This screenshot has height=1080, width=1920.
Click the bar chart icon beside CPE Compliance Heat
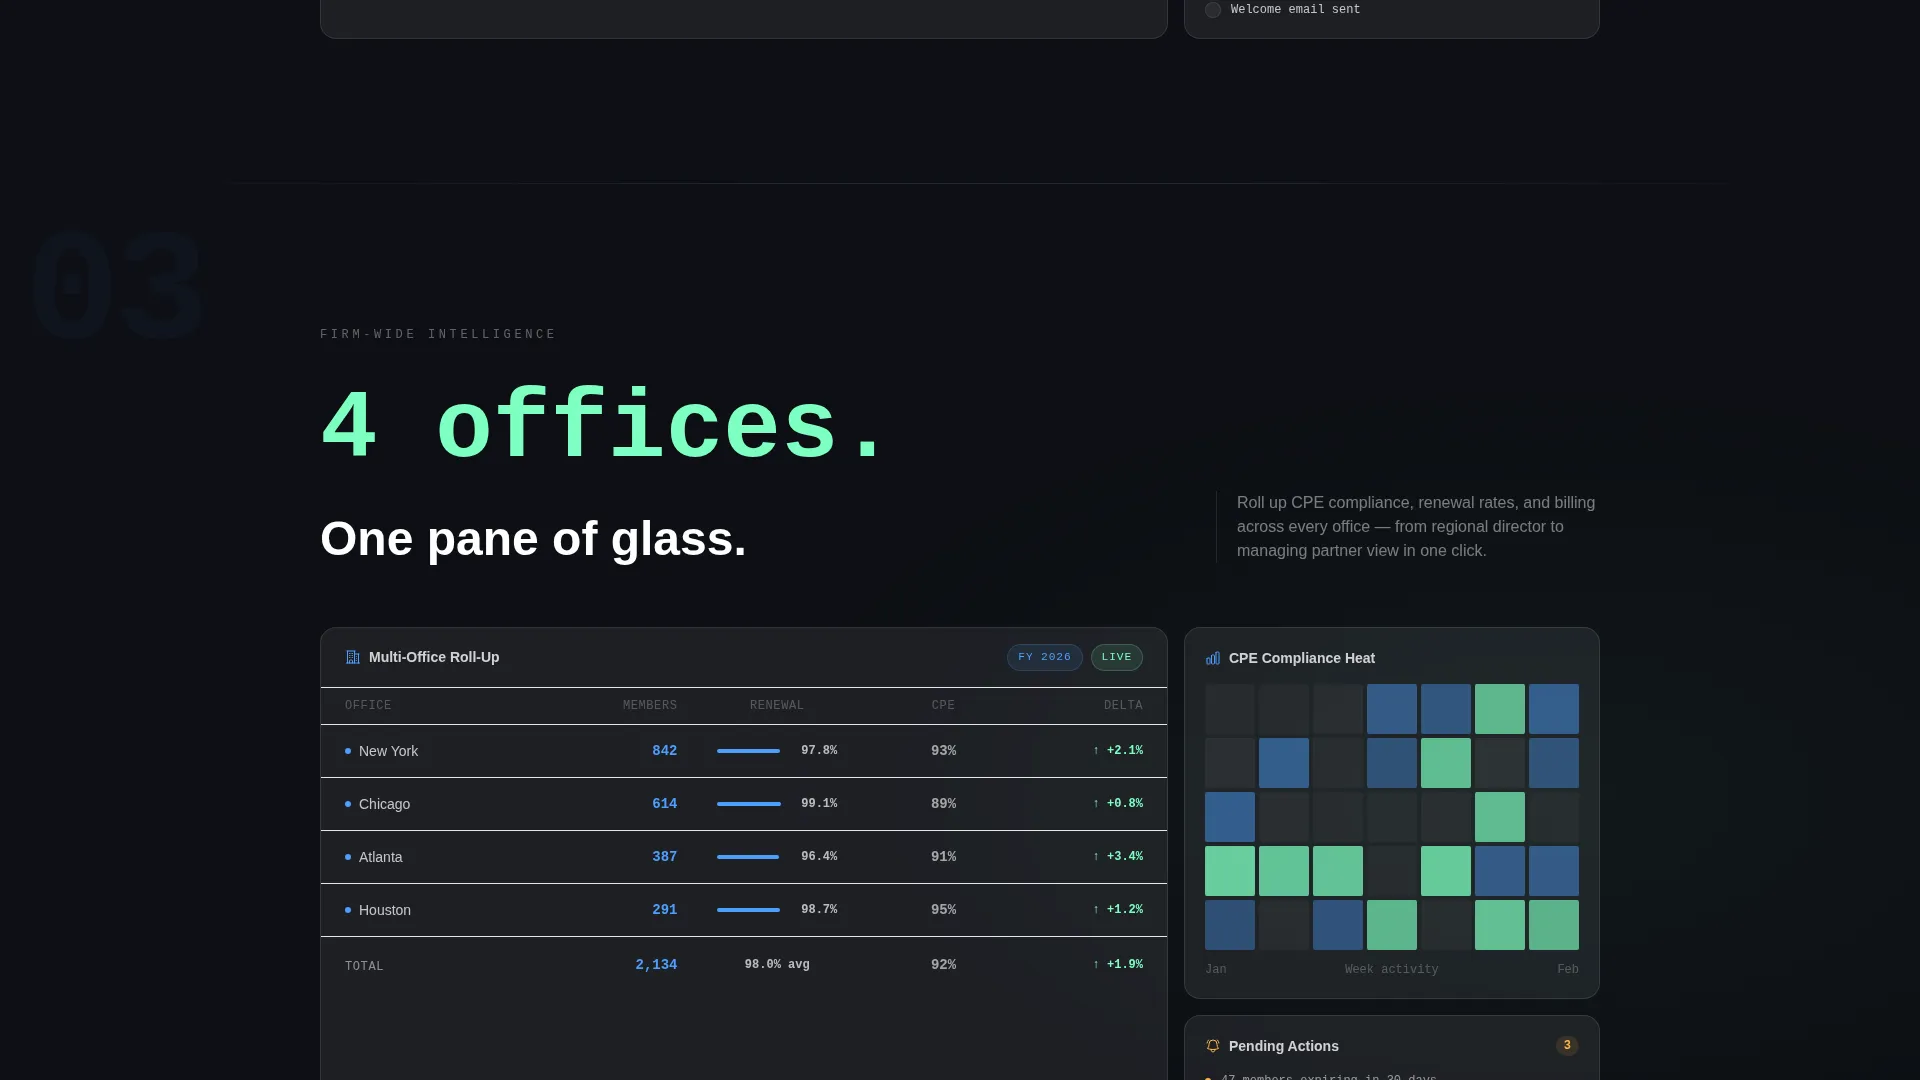click(1213, 658)
